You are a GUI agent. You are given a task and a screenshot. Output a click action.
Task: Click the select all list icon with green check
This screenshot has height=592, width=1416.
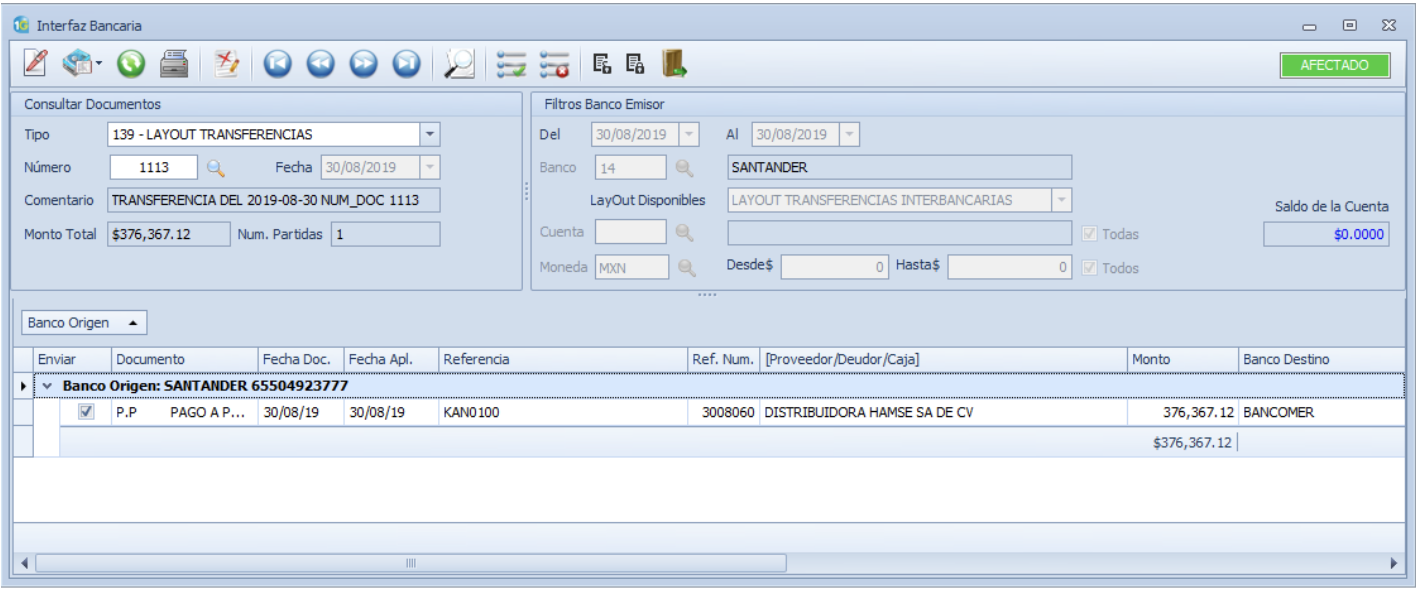coord(512,65)
